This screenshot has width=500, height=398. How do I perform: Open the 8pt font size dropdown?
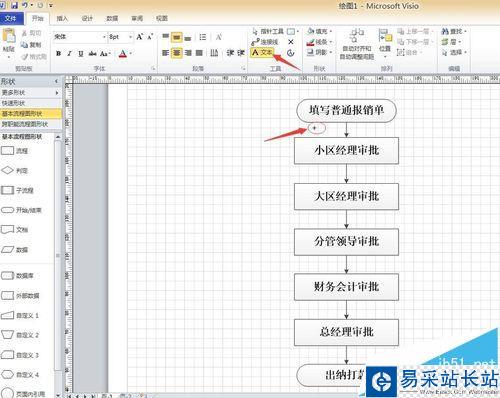point(130,37)
